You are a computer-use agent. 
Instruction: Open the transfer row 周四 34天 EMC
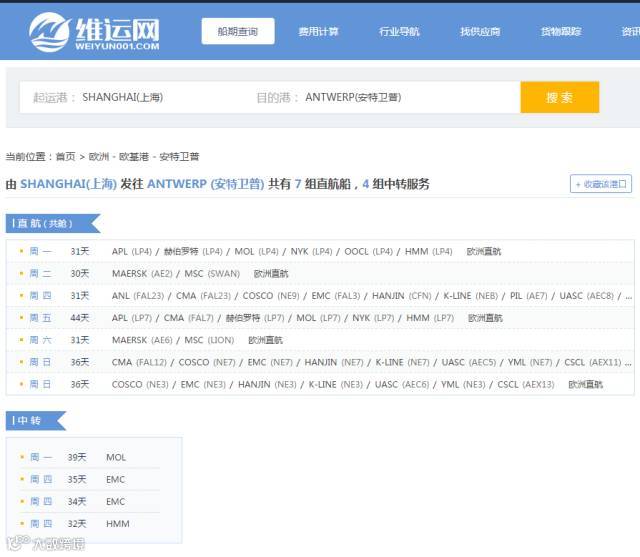coord(90,501)
